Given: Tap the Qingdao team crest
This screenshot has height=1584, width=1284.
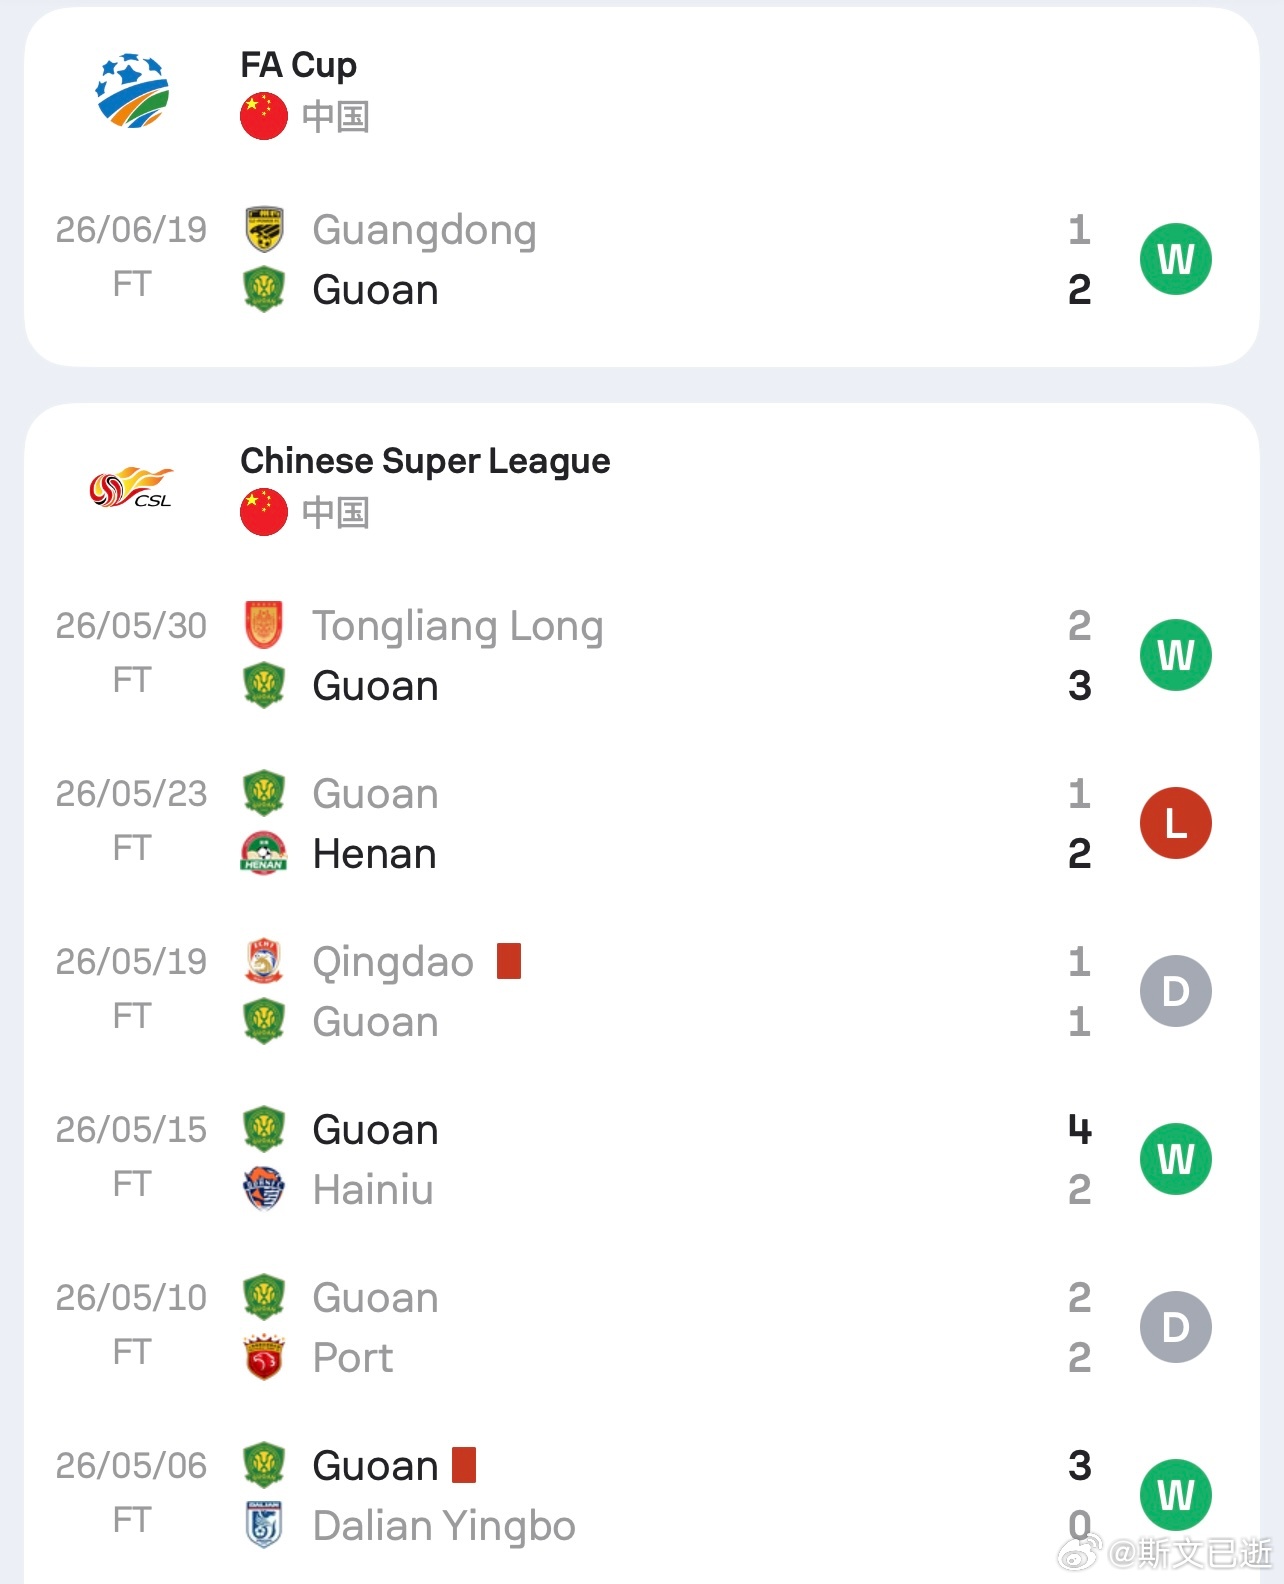Looking at the screenshot, I should click(264, 961).
